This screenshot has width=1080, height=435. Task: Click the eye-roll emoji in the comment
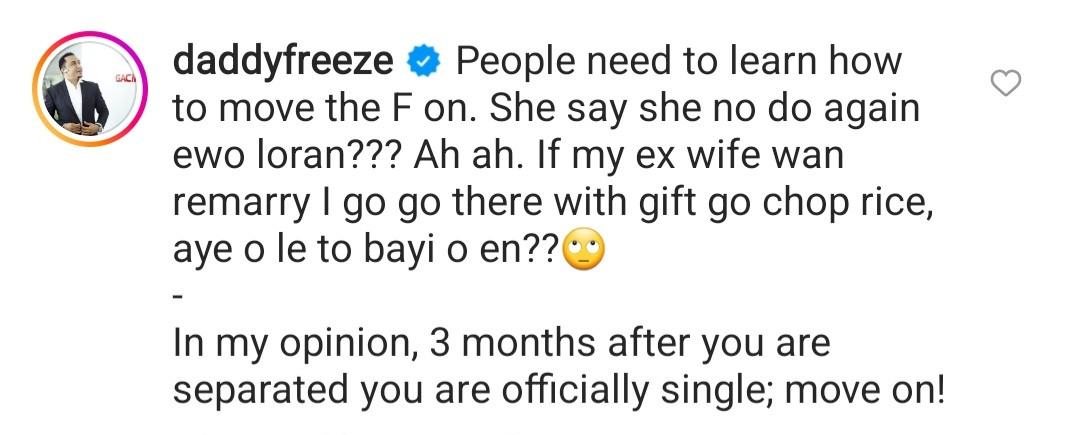tap(584, 248)
